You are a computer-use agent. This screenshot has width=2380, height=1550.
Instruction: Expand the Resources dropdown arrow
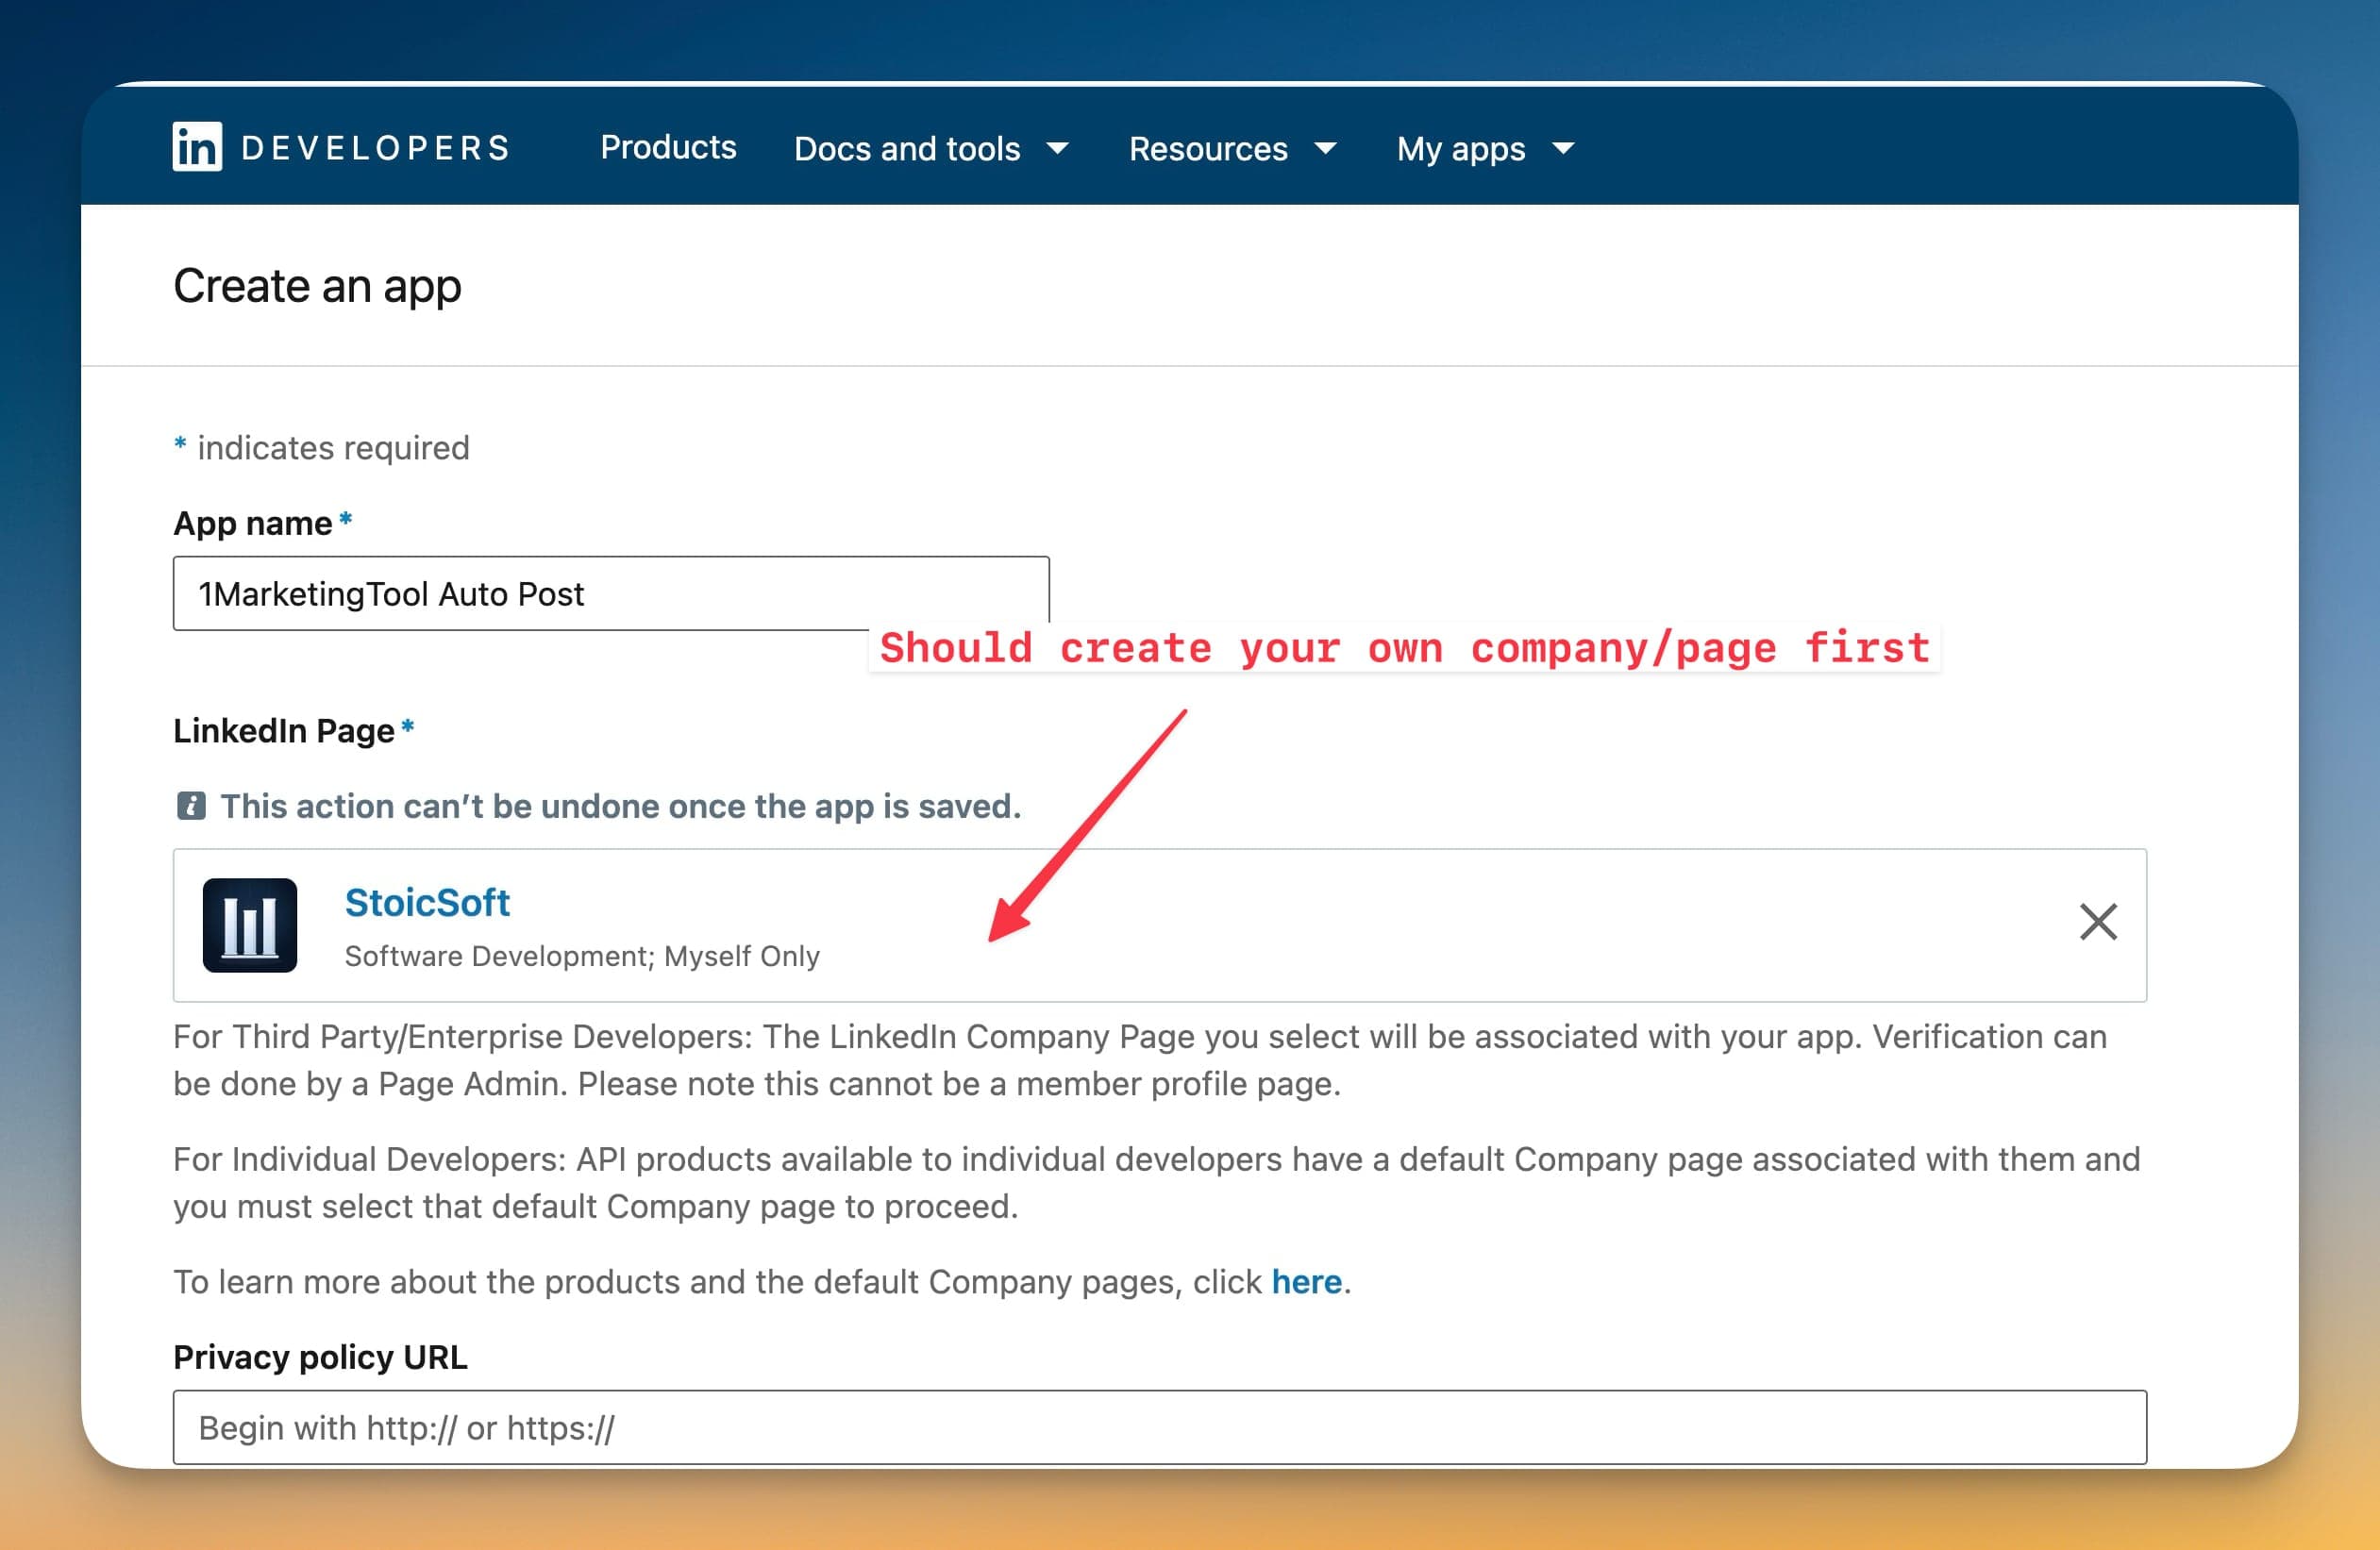tap(1326, 149)
